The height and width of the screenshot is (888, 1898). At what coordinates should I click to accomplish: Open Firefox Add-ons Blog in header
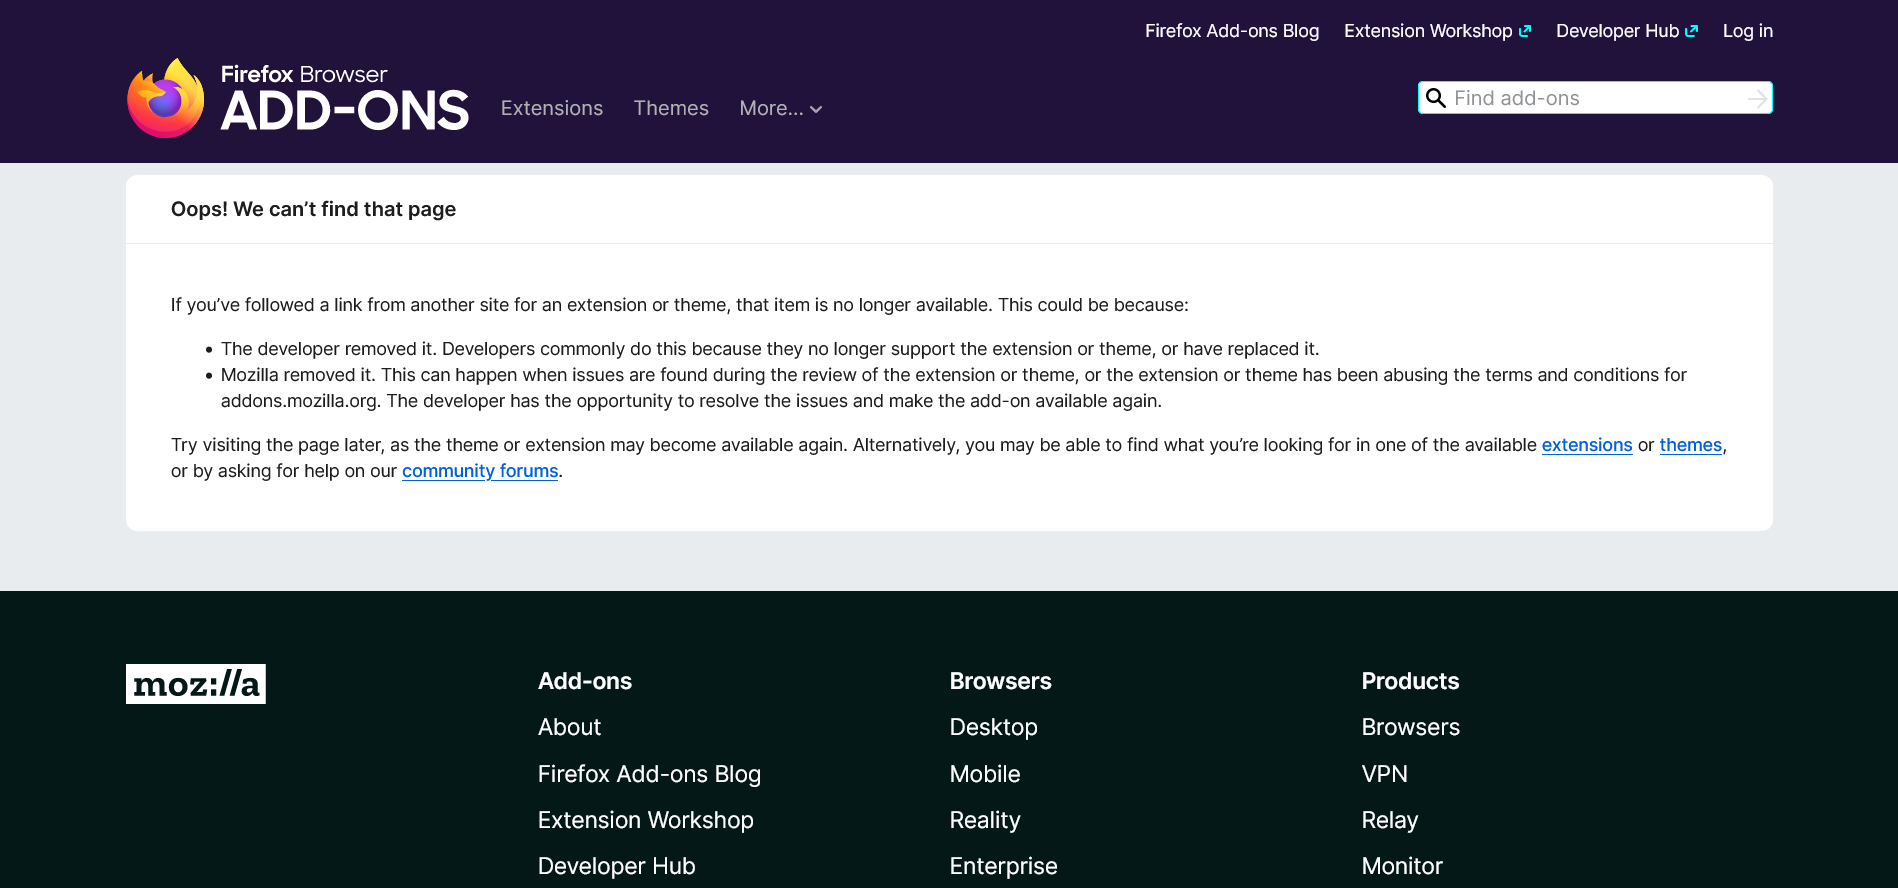[1232, 31]
